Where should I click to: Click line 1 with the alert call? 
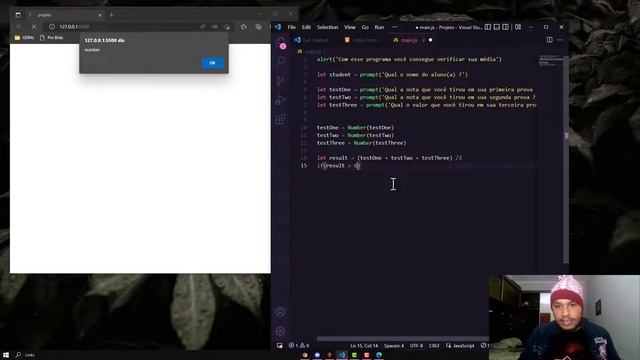(x=409, y=59)
